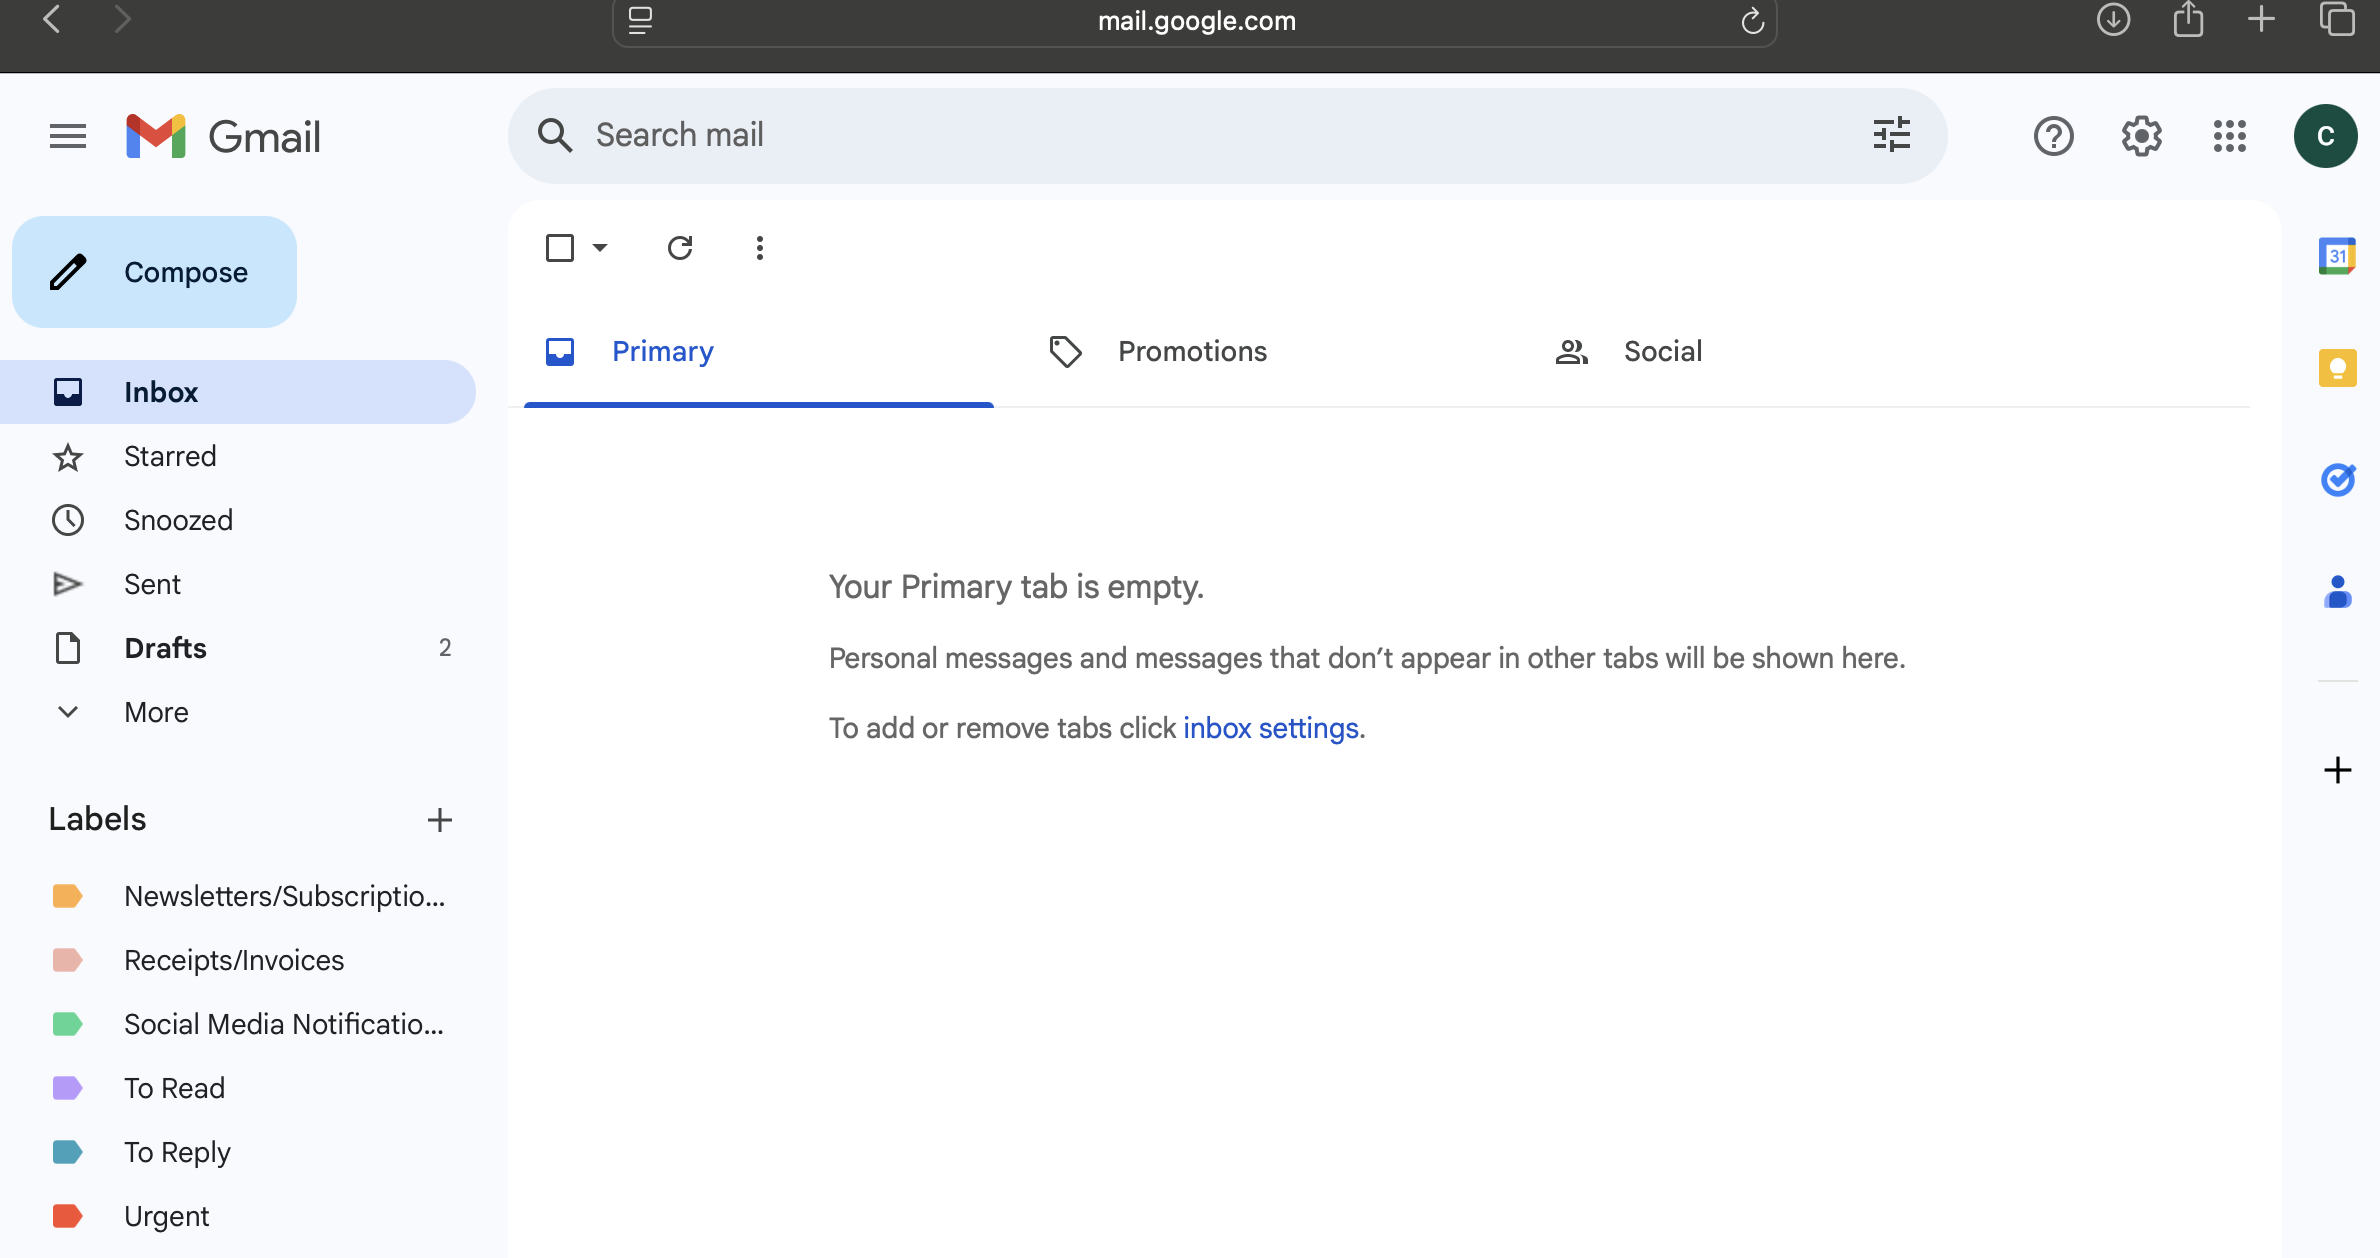Select the red Urgent label
Viewport: 2380px width, 1258px height.
click(x=166, y=1216)
